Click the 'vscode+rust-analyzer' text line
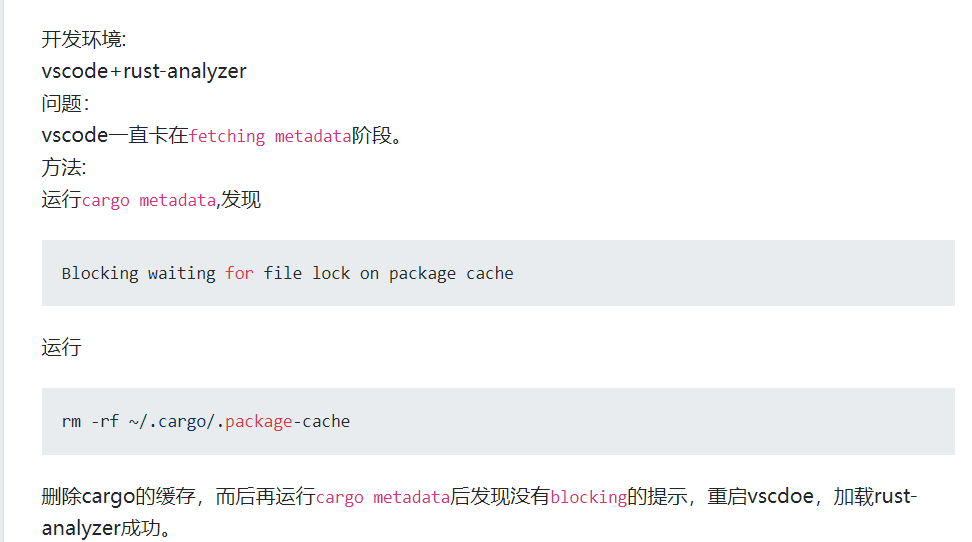 coord(144,71)
